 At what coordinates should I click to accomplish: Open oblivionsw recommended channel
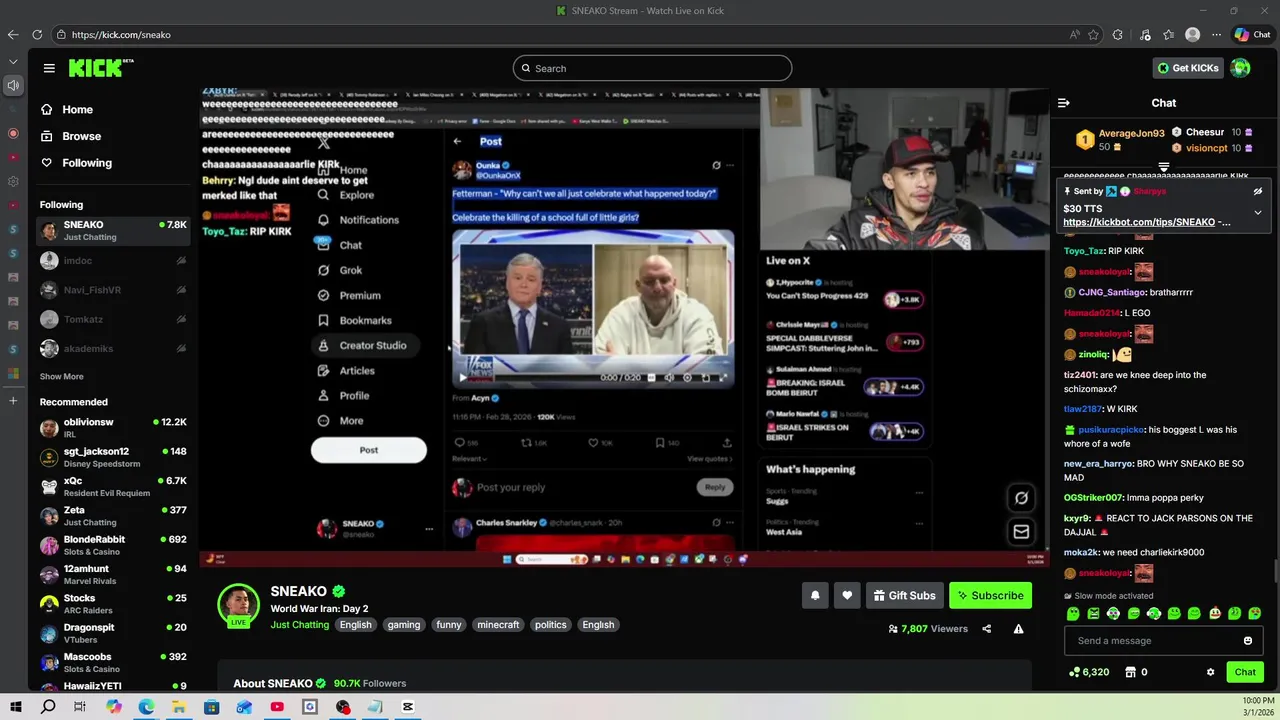[113, 428]
